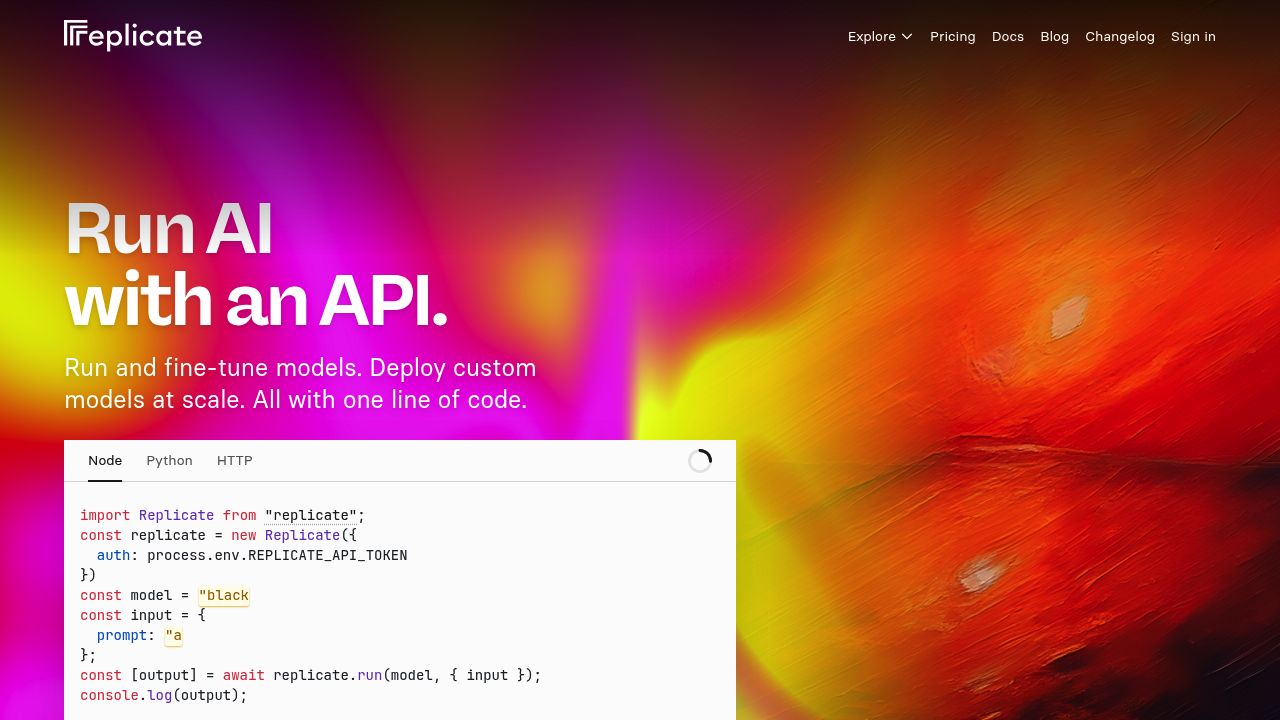Open the Replicate logo home link
This screenshot has width=1280, height=720.
point(133,36)
